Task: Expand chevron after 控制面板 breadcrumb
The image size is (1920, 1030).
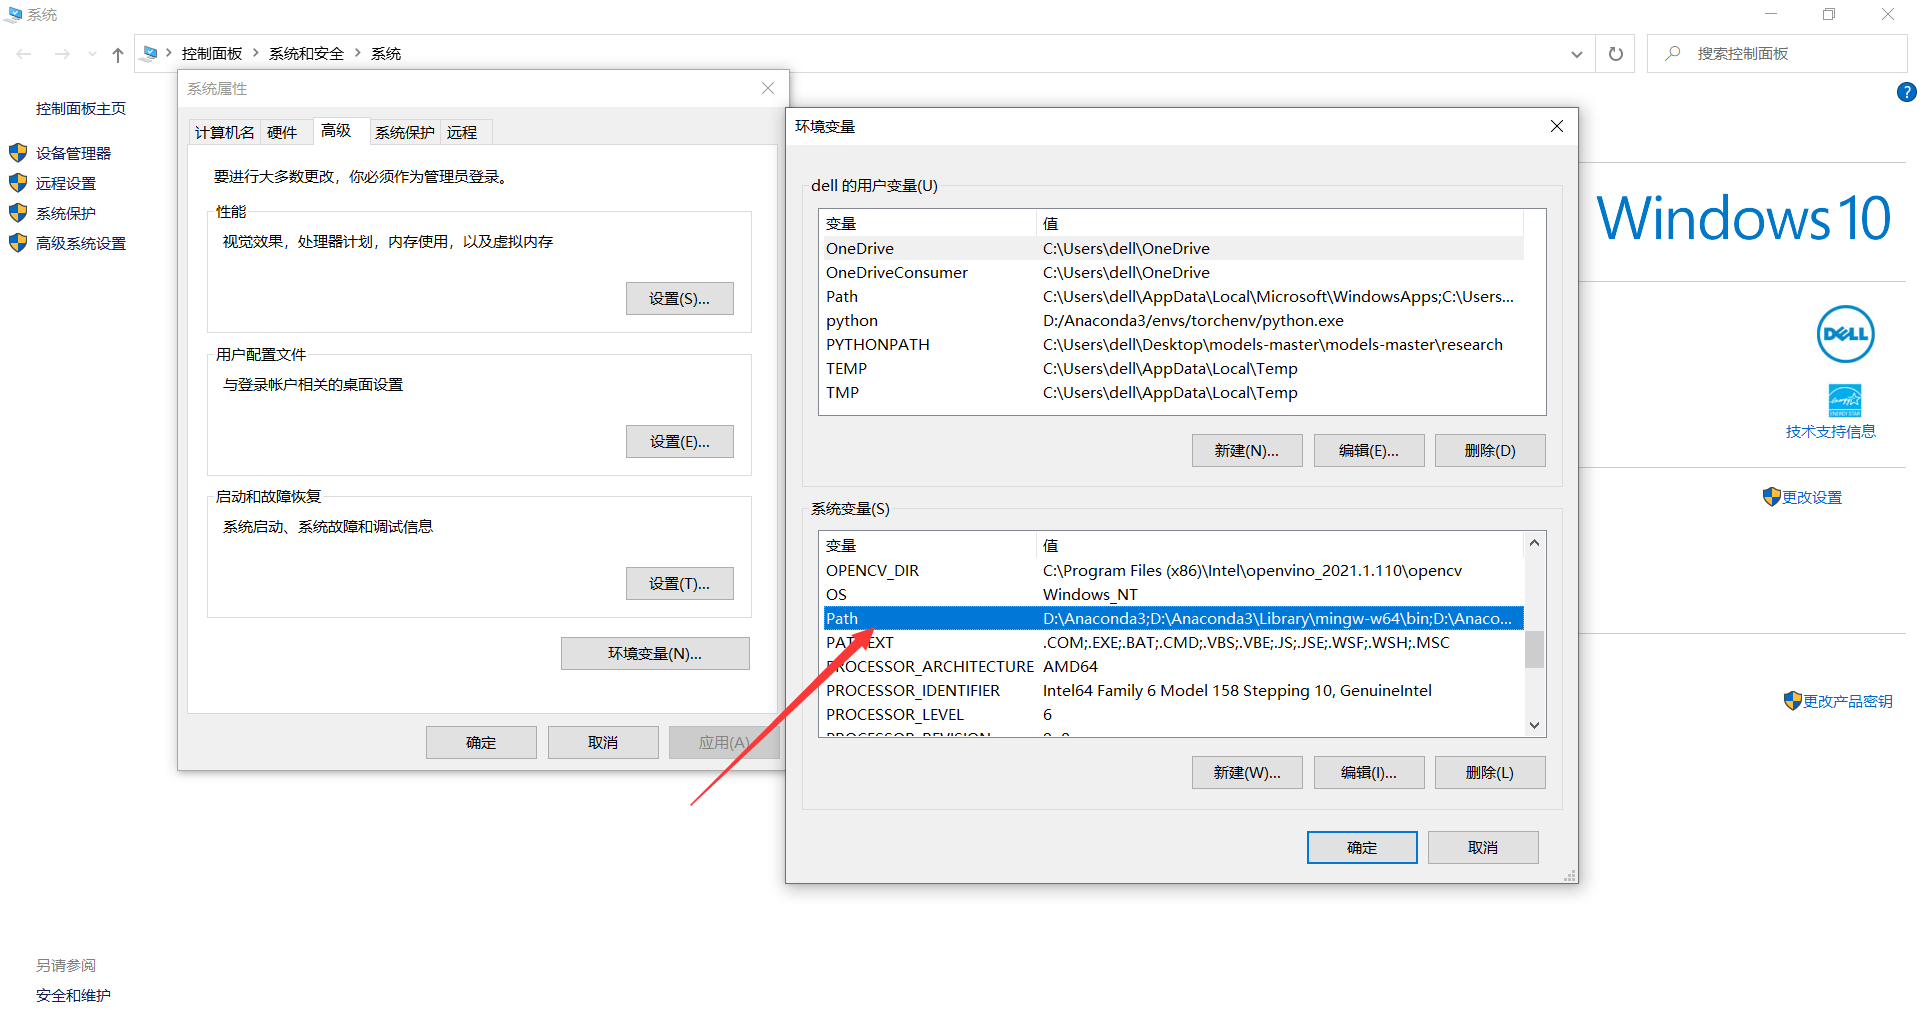Action: [x=256, y=53]
